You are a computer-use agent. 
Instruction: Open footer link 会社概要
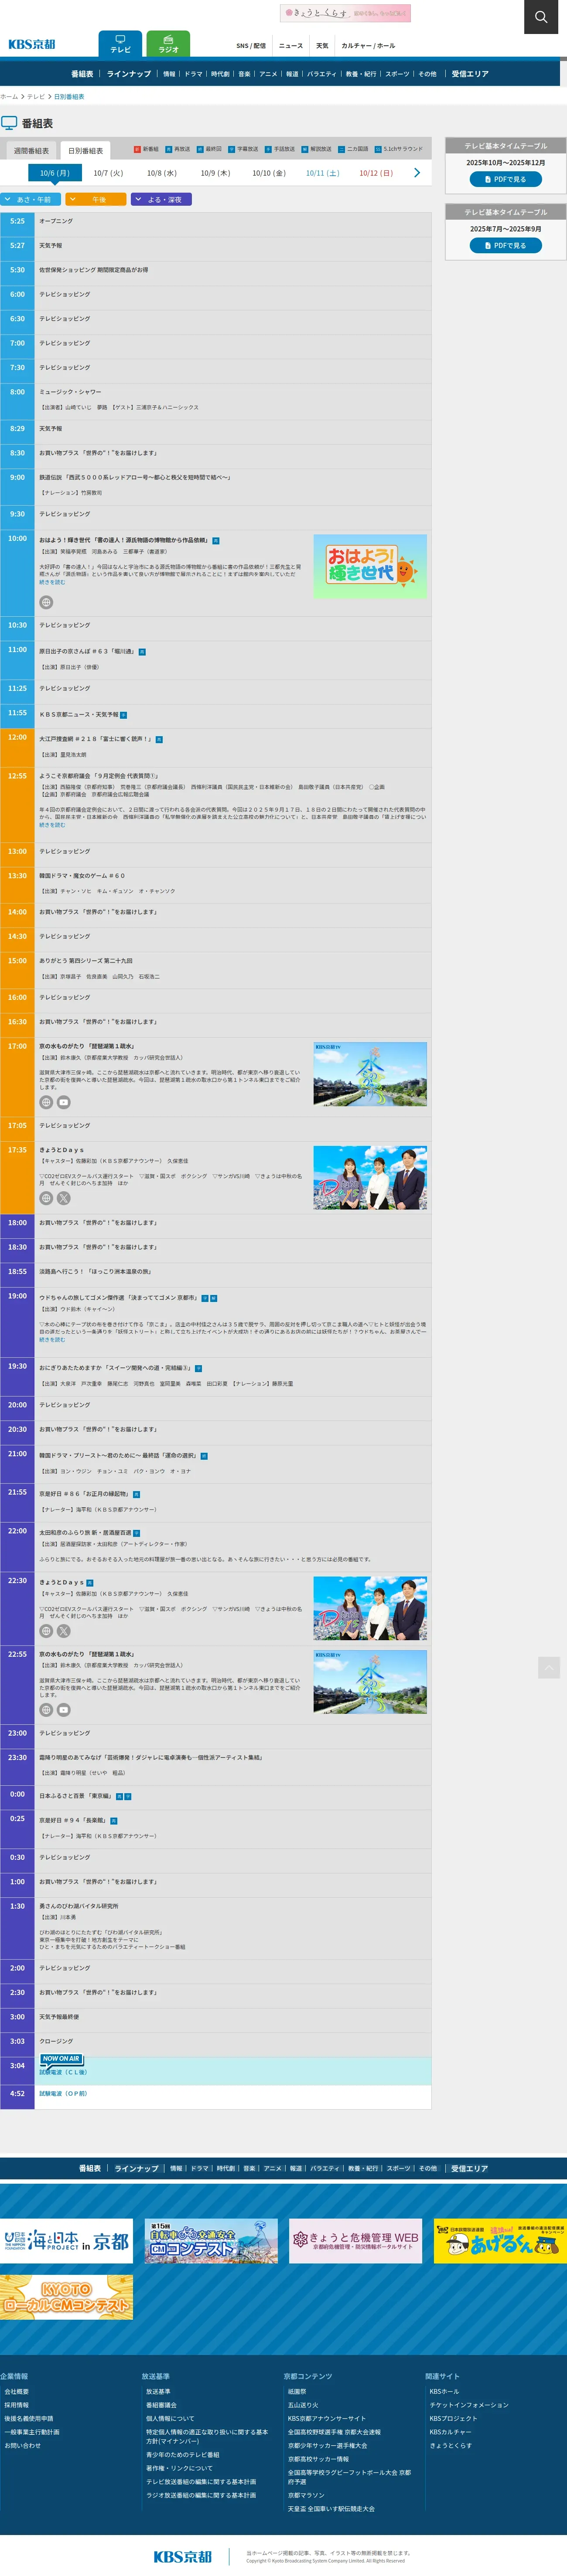coord(16,2392)
